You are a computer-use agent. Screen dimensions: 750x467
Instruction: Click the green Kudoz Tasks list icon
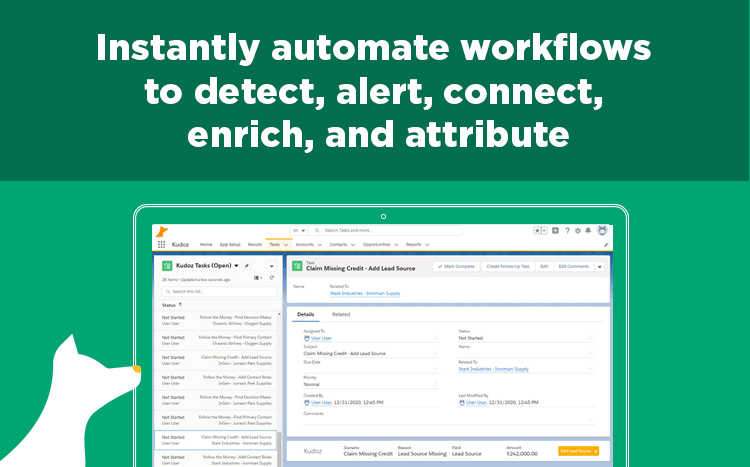167,266
